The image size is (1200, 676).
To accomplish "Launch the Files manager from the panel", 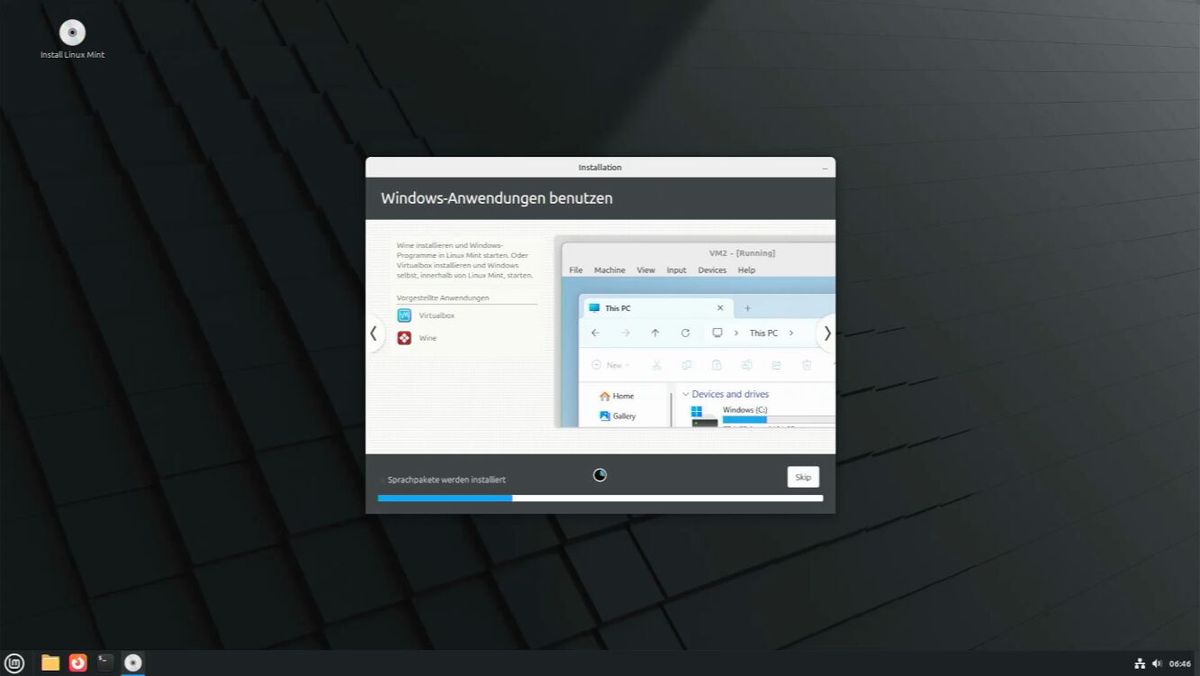I will click(50, 662).
